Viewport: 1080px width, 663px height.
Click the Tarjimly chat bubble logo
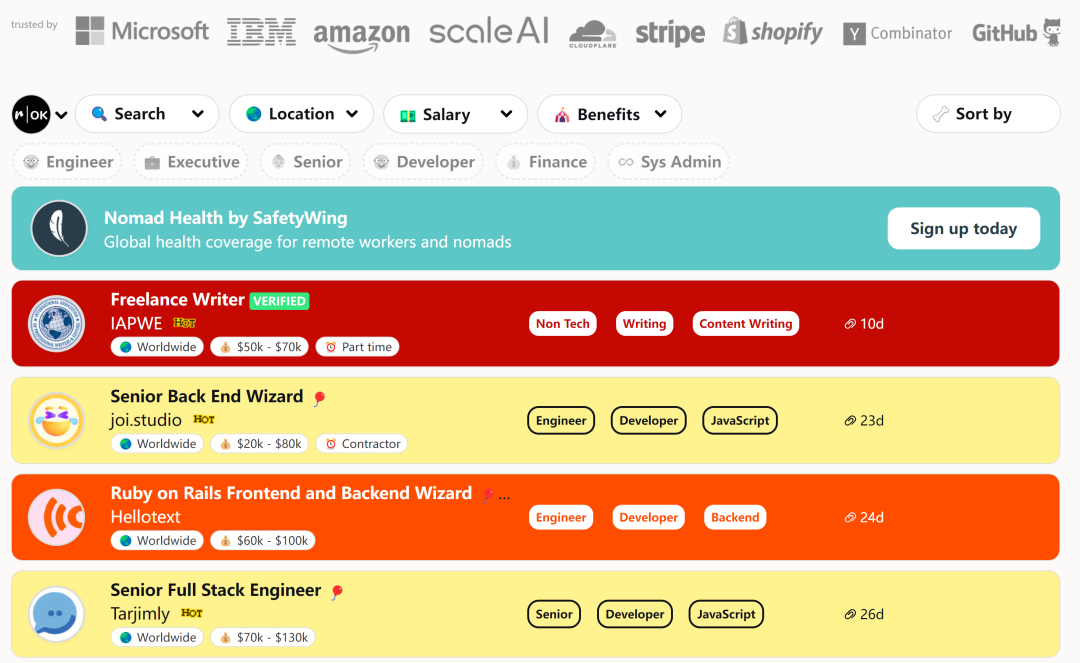coord(56,614)
